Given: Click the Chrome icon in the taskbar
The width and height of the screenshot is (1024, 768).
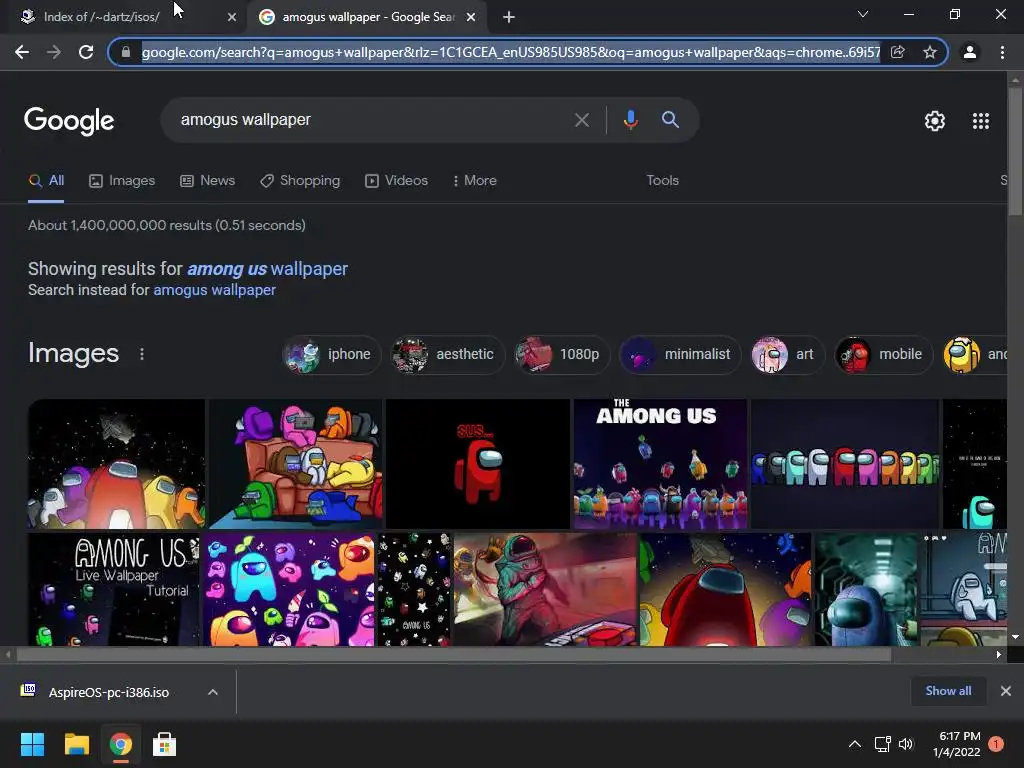Looking at the screenshot, I should coord(120,744).
